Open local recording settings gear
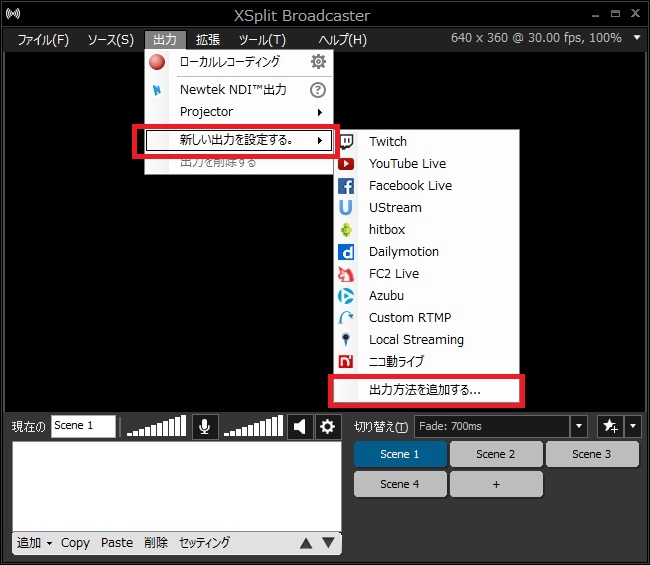The width and height of the screenshot is (650, 565). [318, 62]
